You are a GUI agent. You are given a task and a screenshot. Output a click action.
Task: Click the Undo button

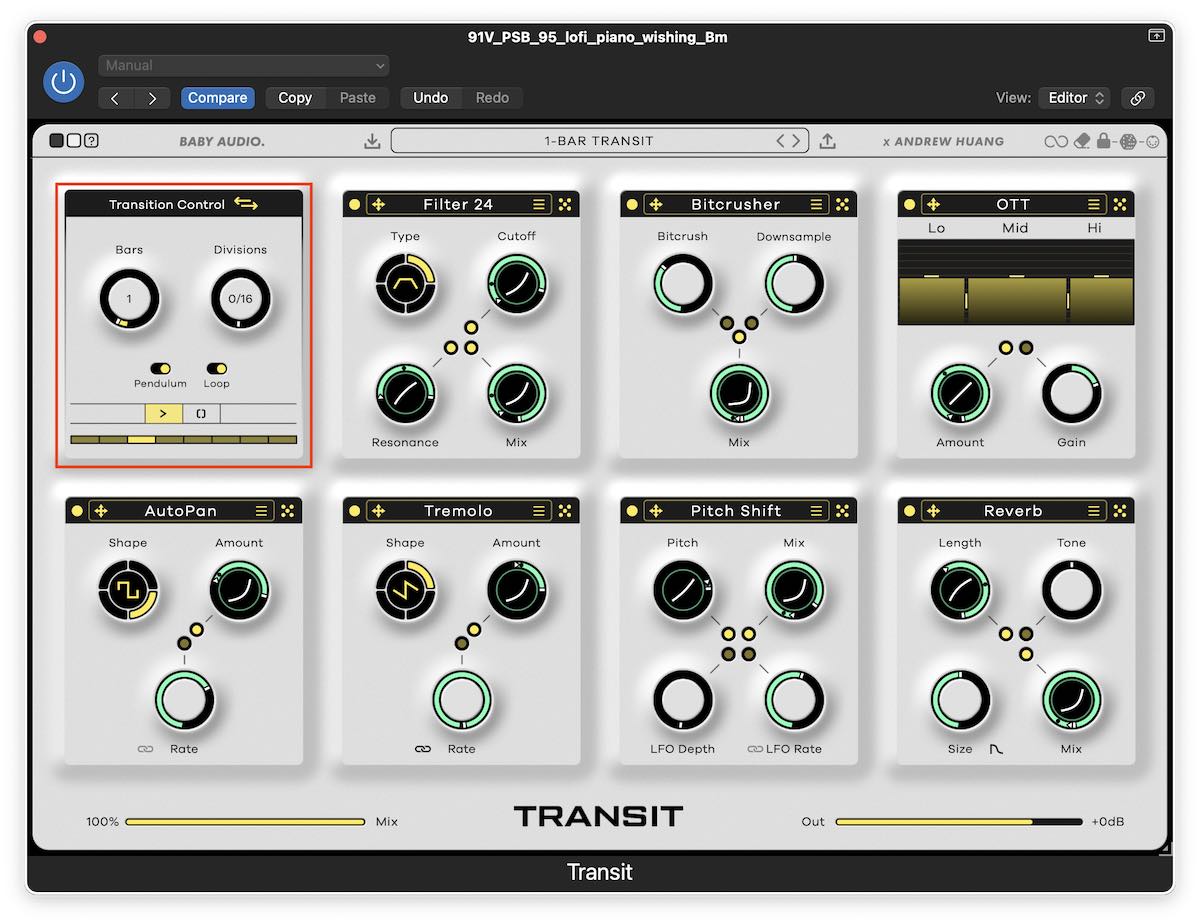point(431,98)
